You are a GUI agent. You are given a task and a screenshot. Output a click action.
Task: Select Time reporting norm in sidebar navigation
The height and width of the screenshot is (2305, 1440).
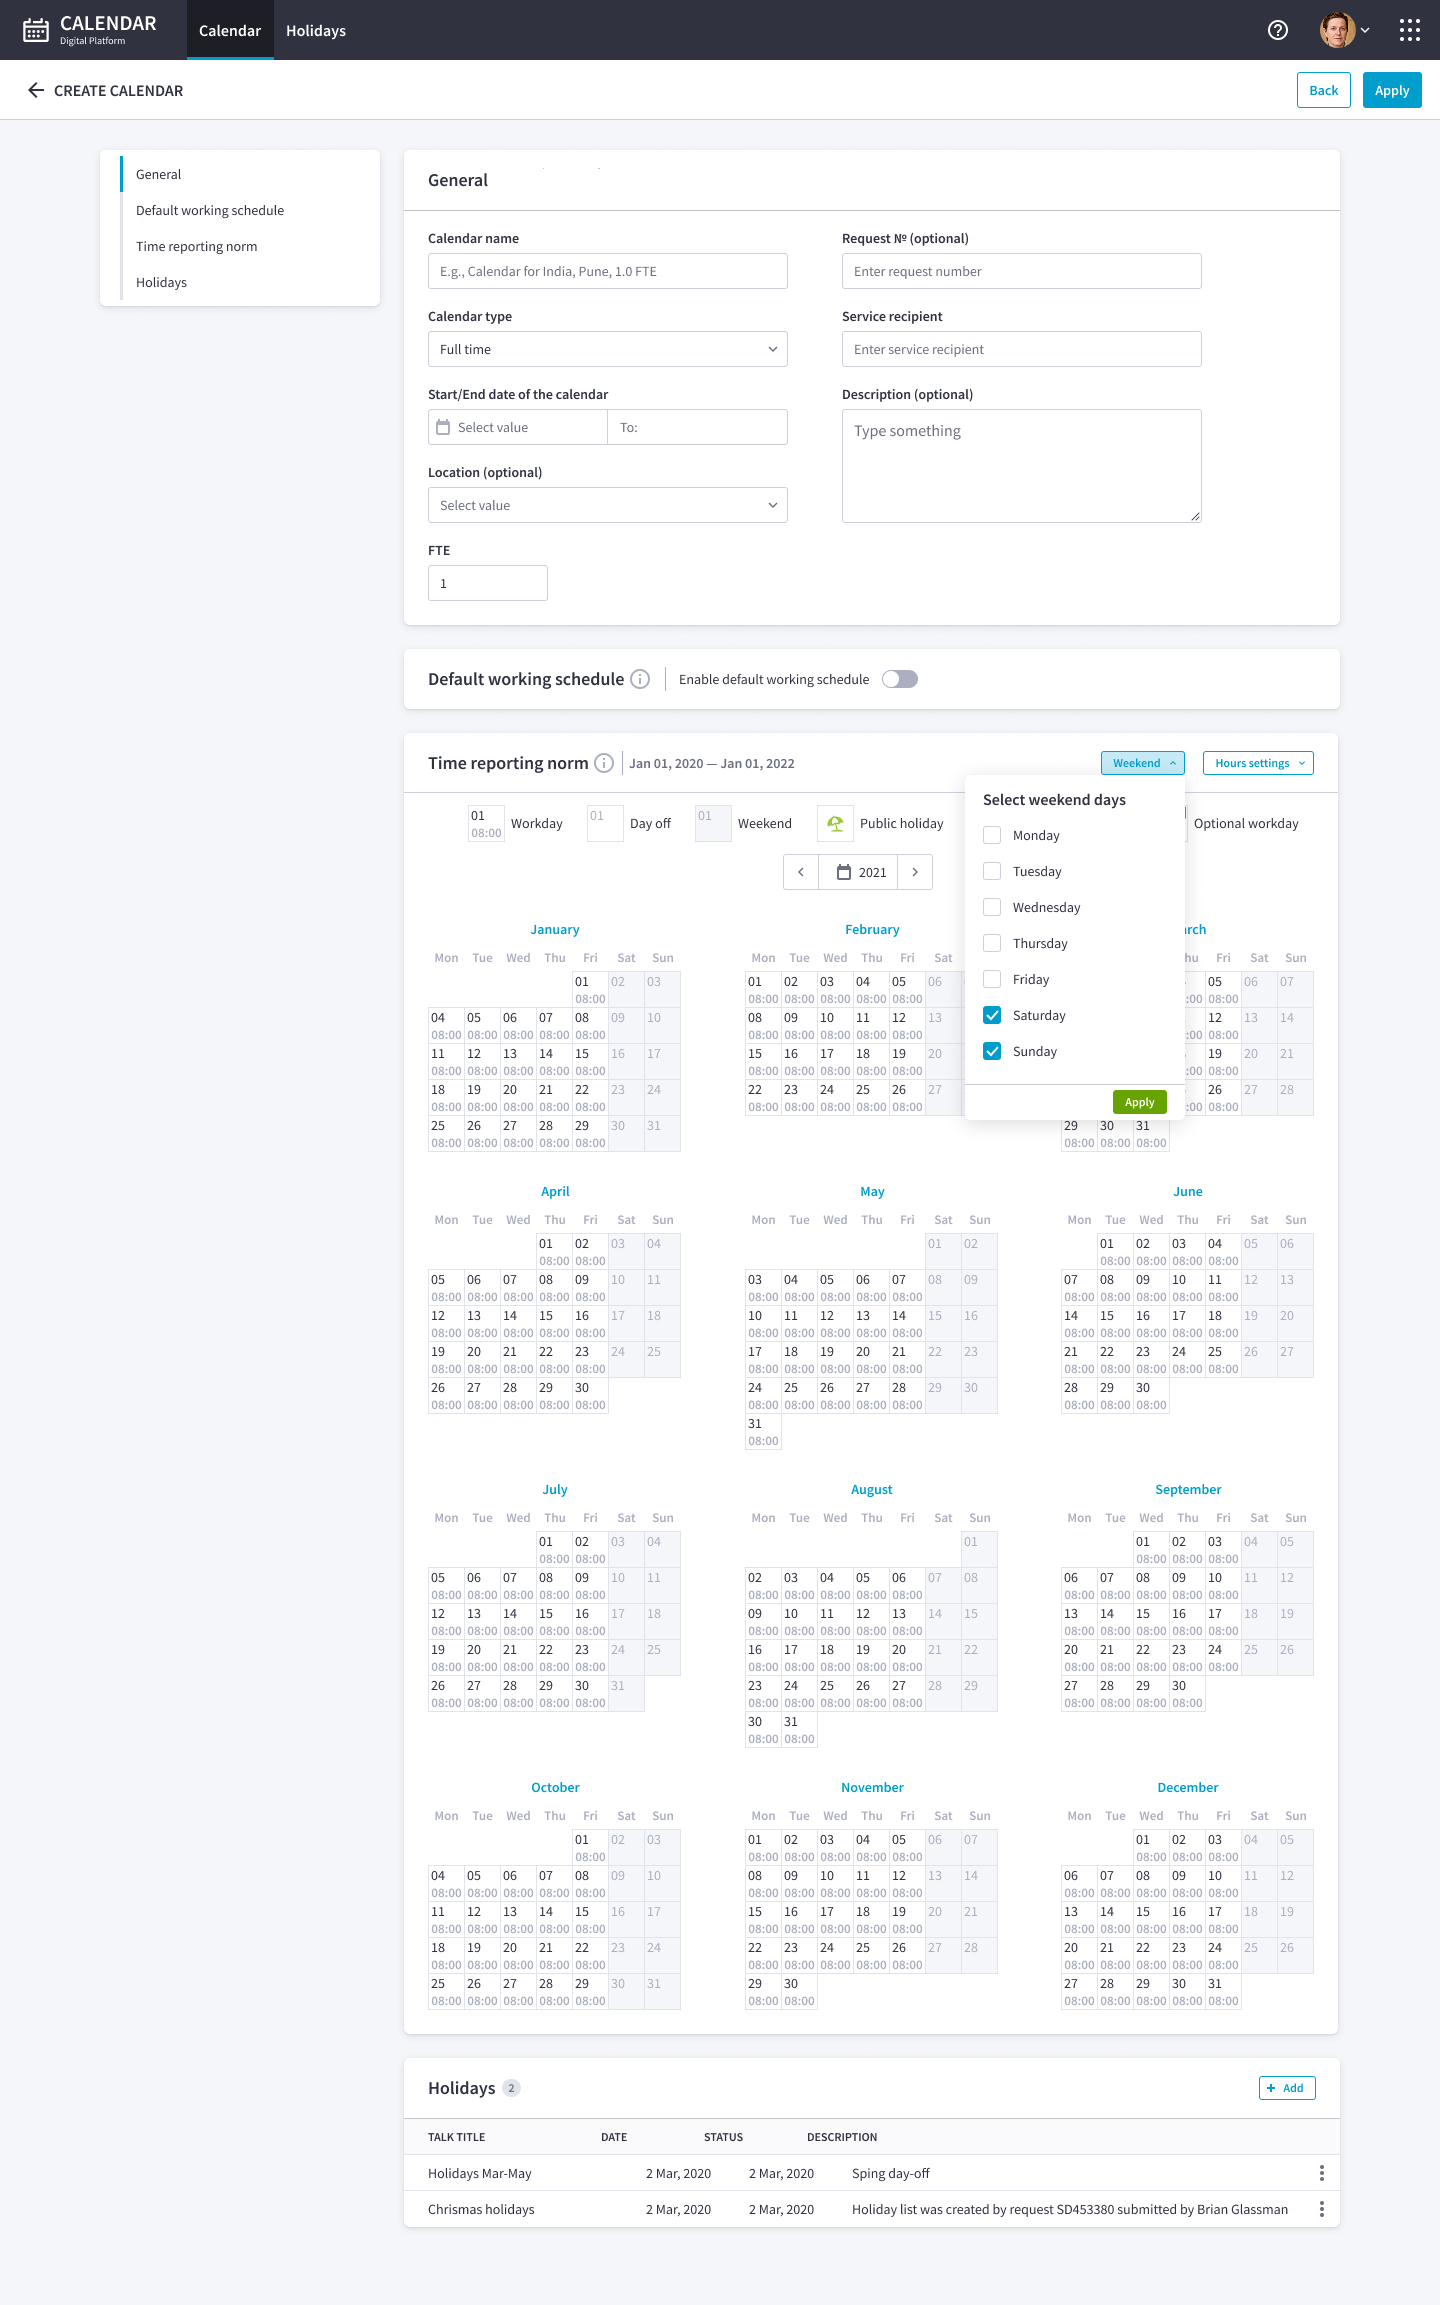point(196,246)
